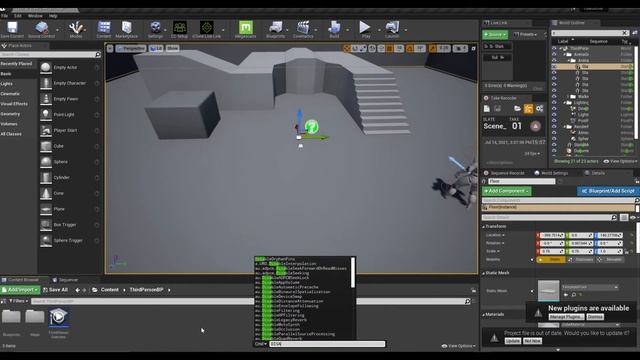The height and width of the screenshot is (360, 640).
Task: Click the orange Take Recorder review icon
Action: click(529, 109)
